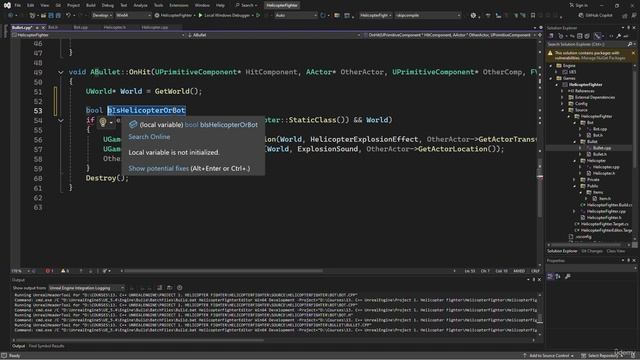
Task: Open the Extensions menu
Action: coord(179,5)
